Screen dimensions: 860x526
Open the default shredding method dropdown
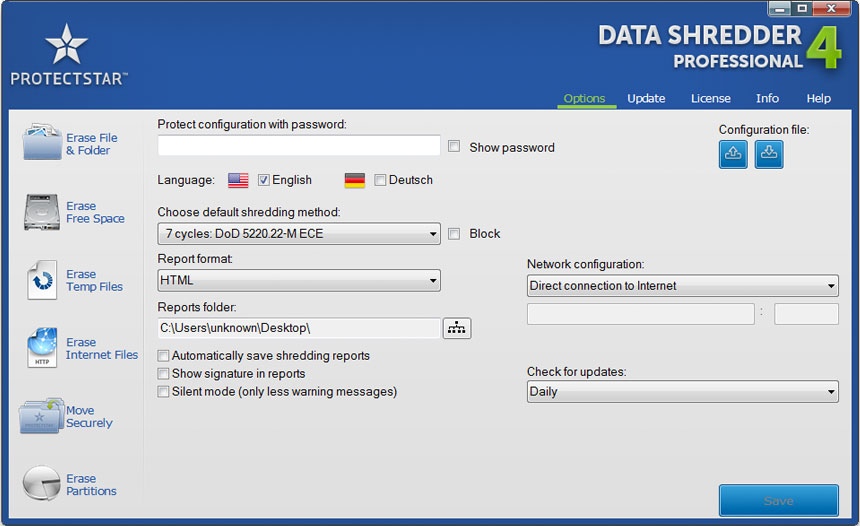(299, 234)
